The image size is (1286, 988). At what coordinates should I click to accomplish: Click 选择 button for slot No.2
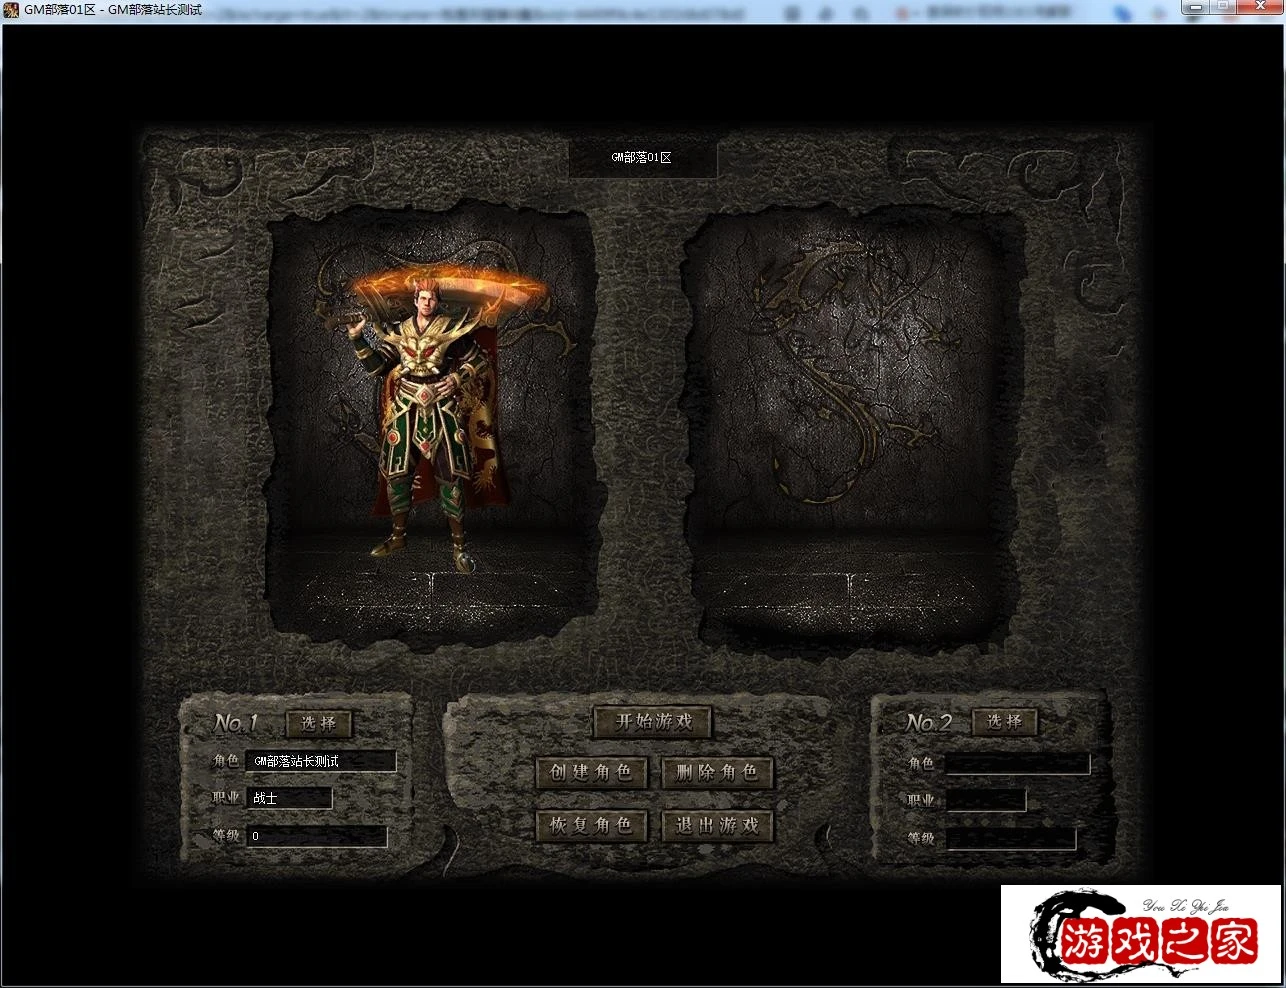tap(1005, 721)
